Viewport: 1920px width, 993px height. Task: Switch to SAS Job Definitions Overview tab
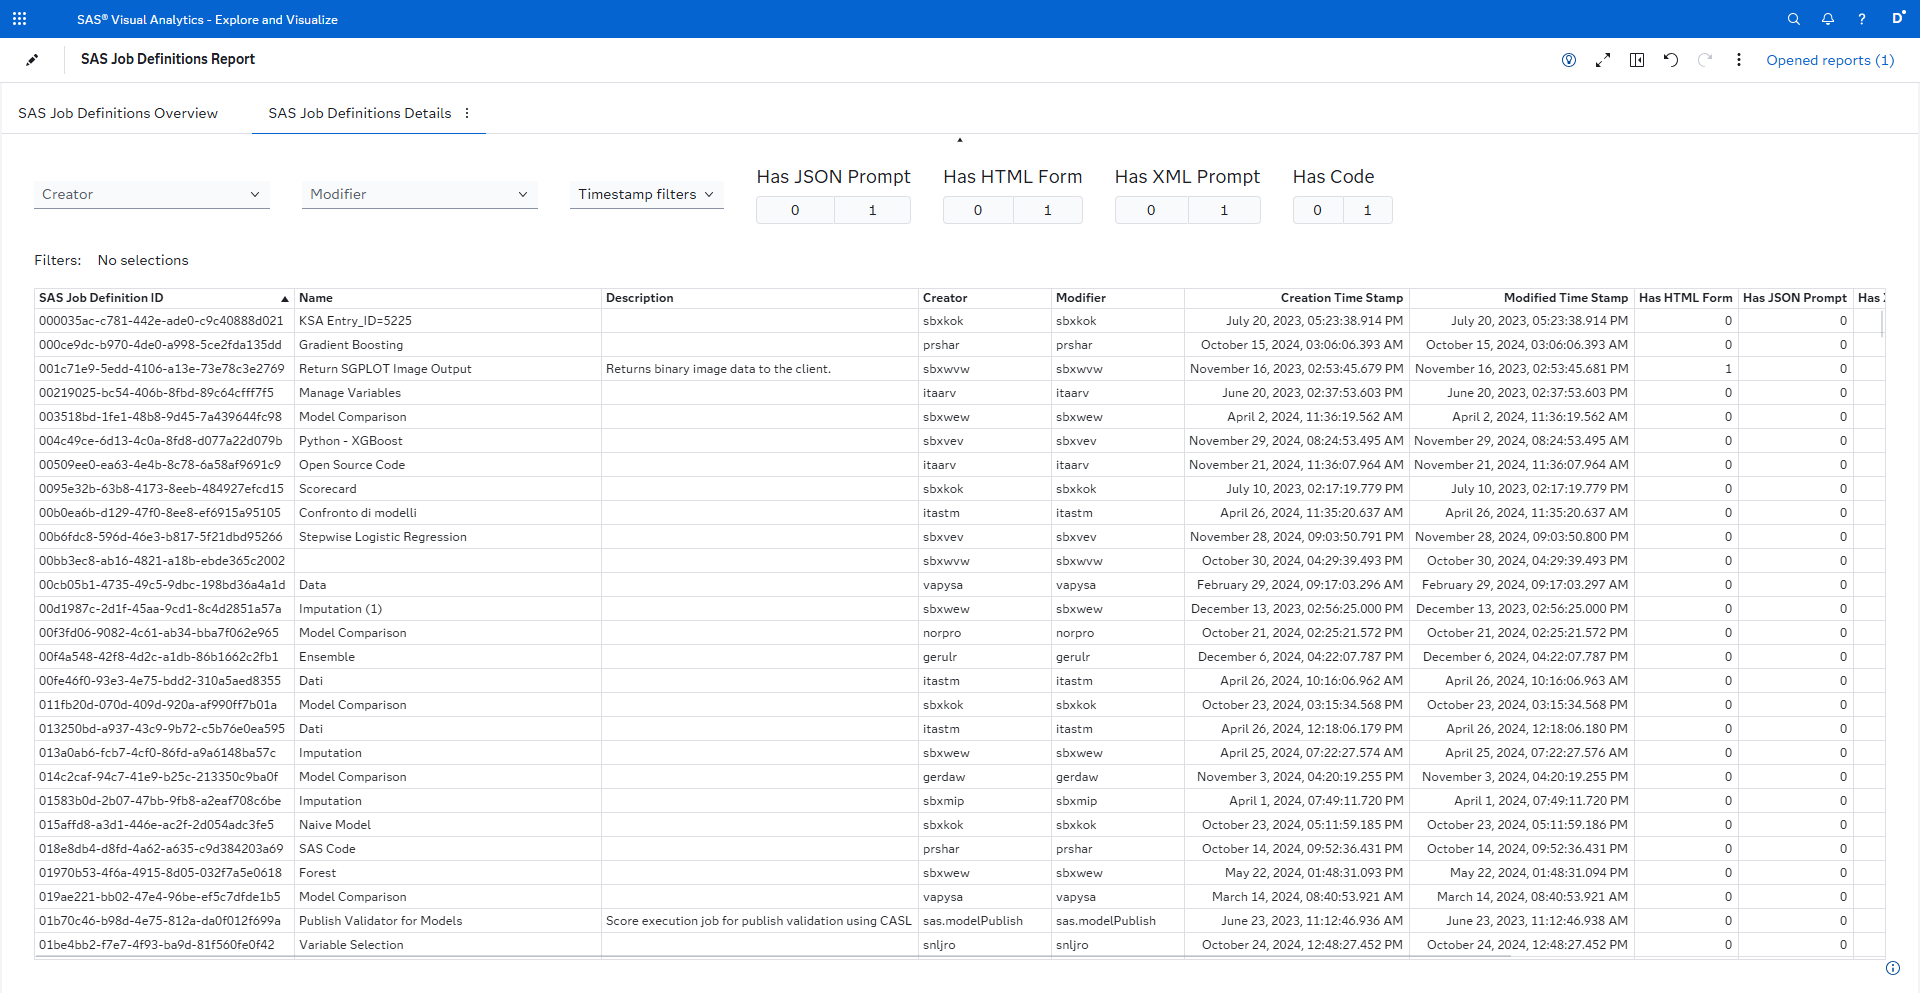click(x=118, y=113)
